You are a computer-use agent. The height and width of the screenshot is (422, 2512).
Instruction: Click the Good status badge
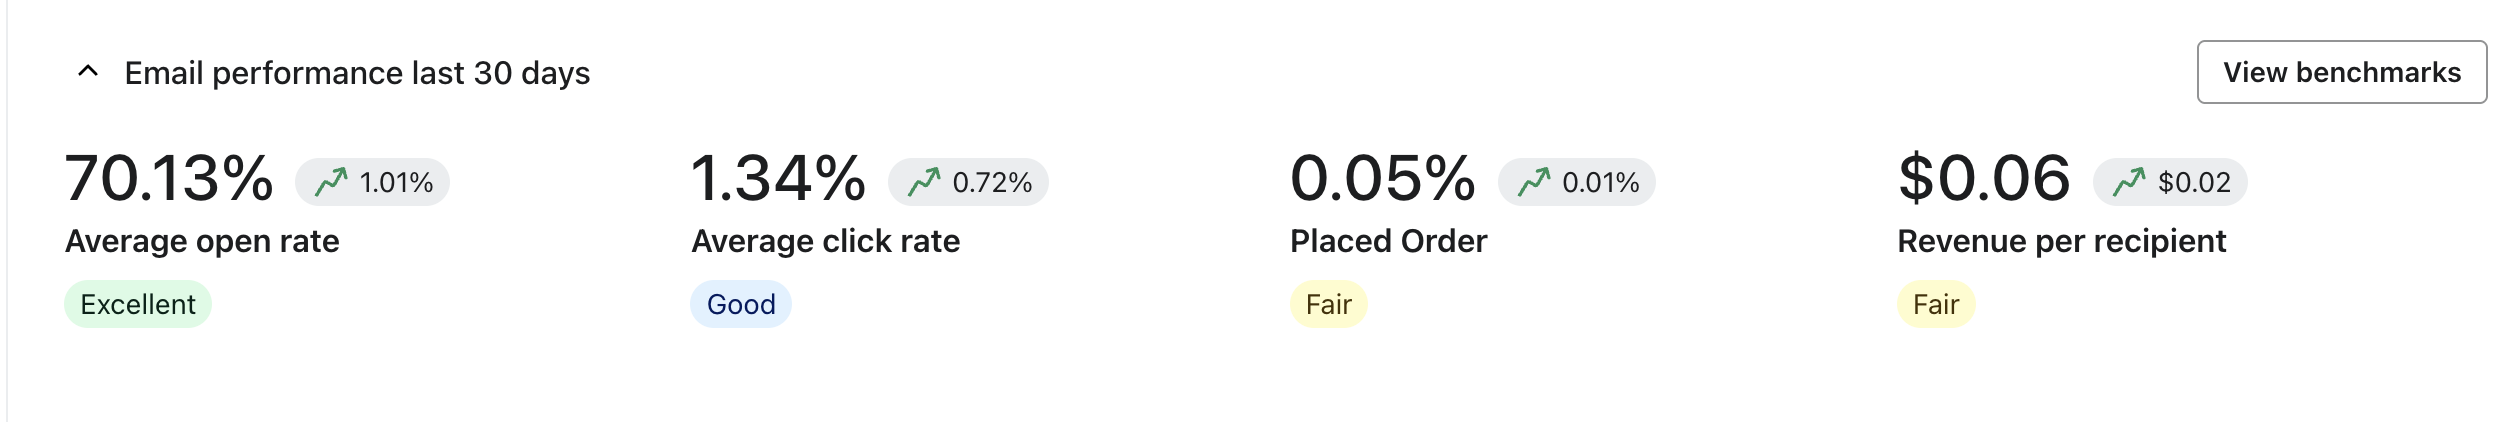coord(741,304)
